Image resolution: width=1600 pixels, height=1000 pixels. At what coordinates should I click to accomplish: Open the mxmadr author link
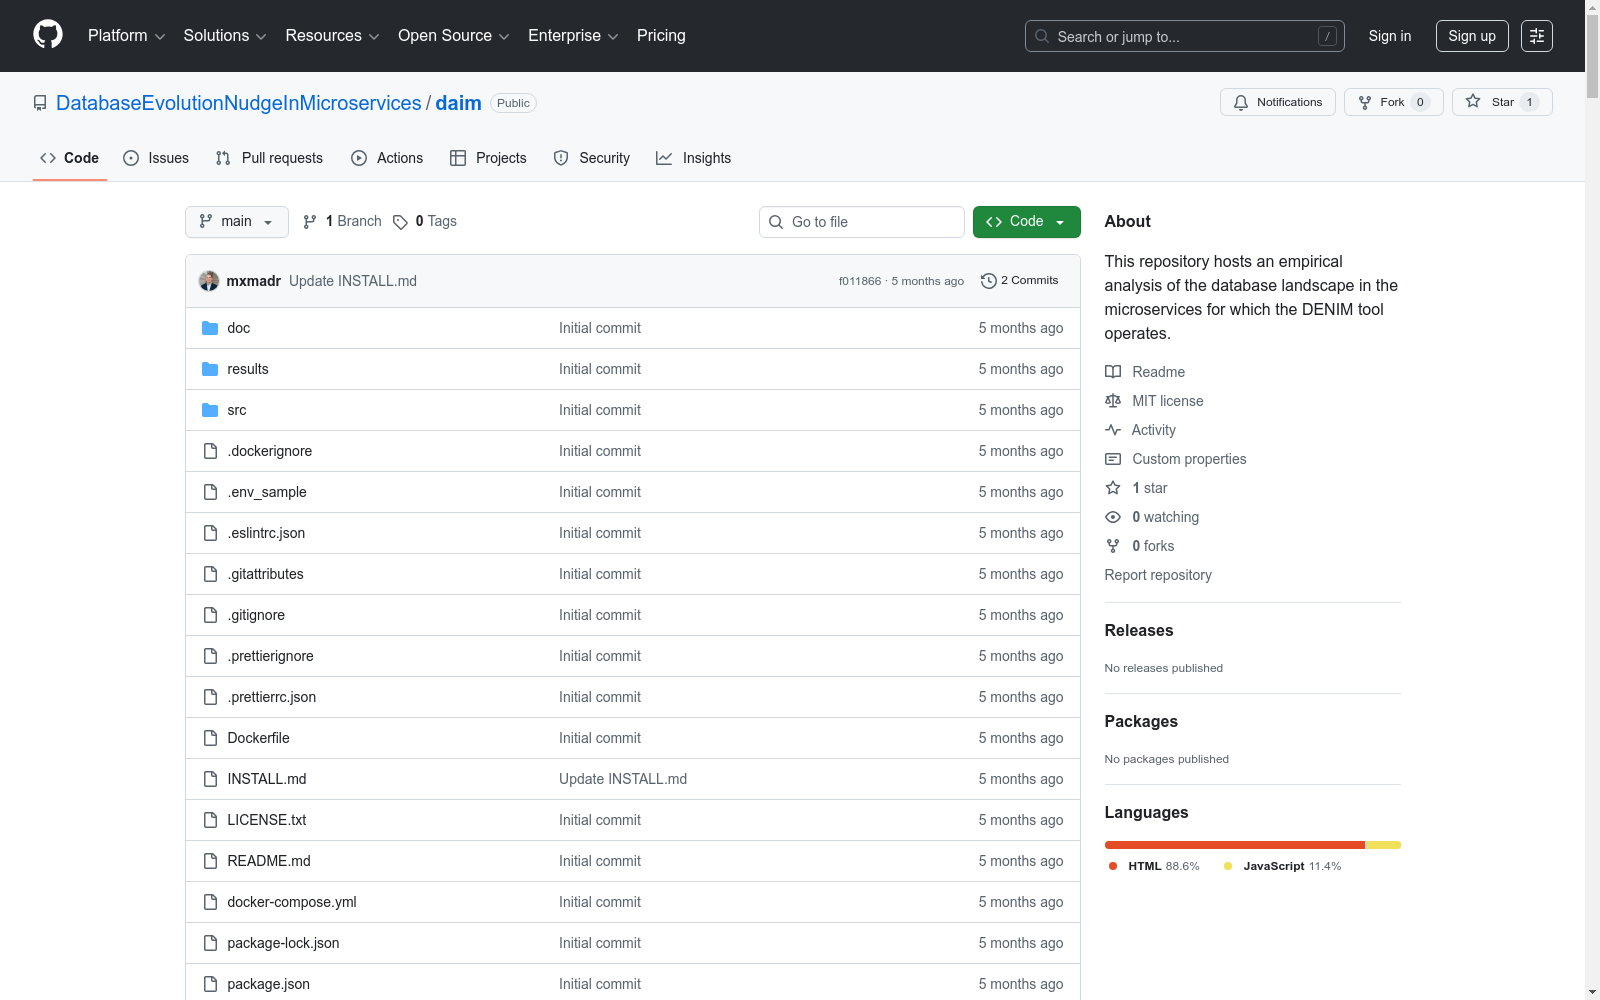point(254,281)
